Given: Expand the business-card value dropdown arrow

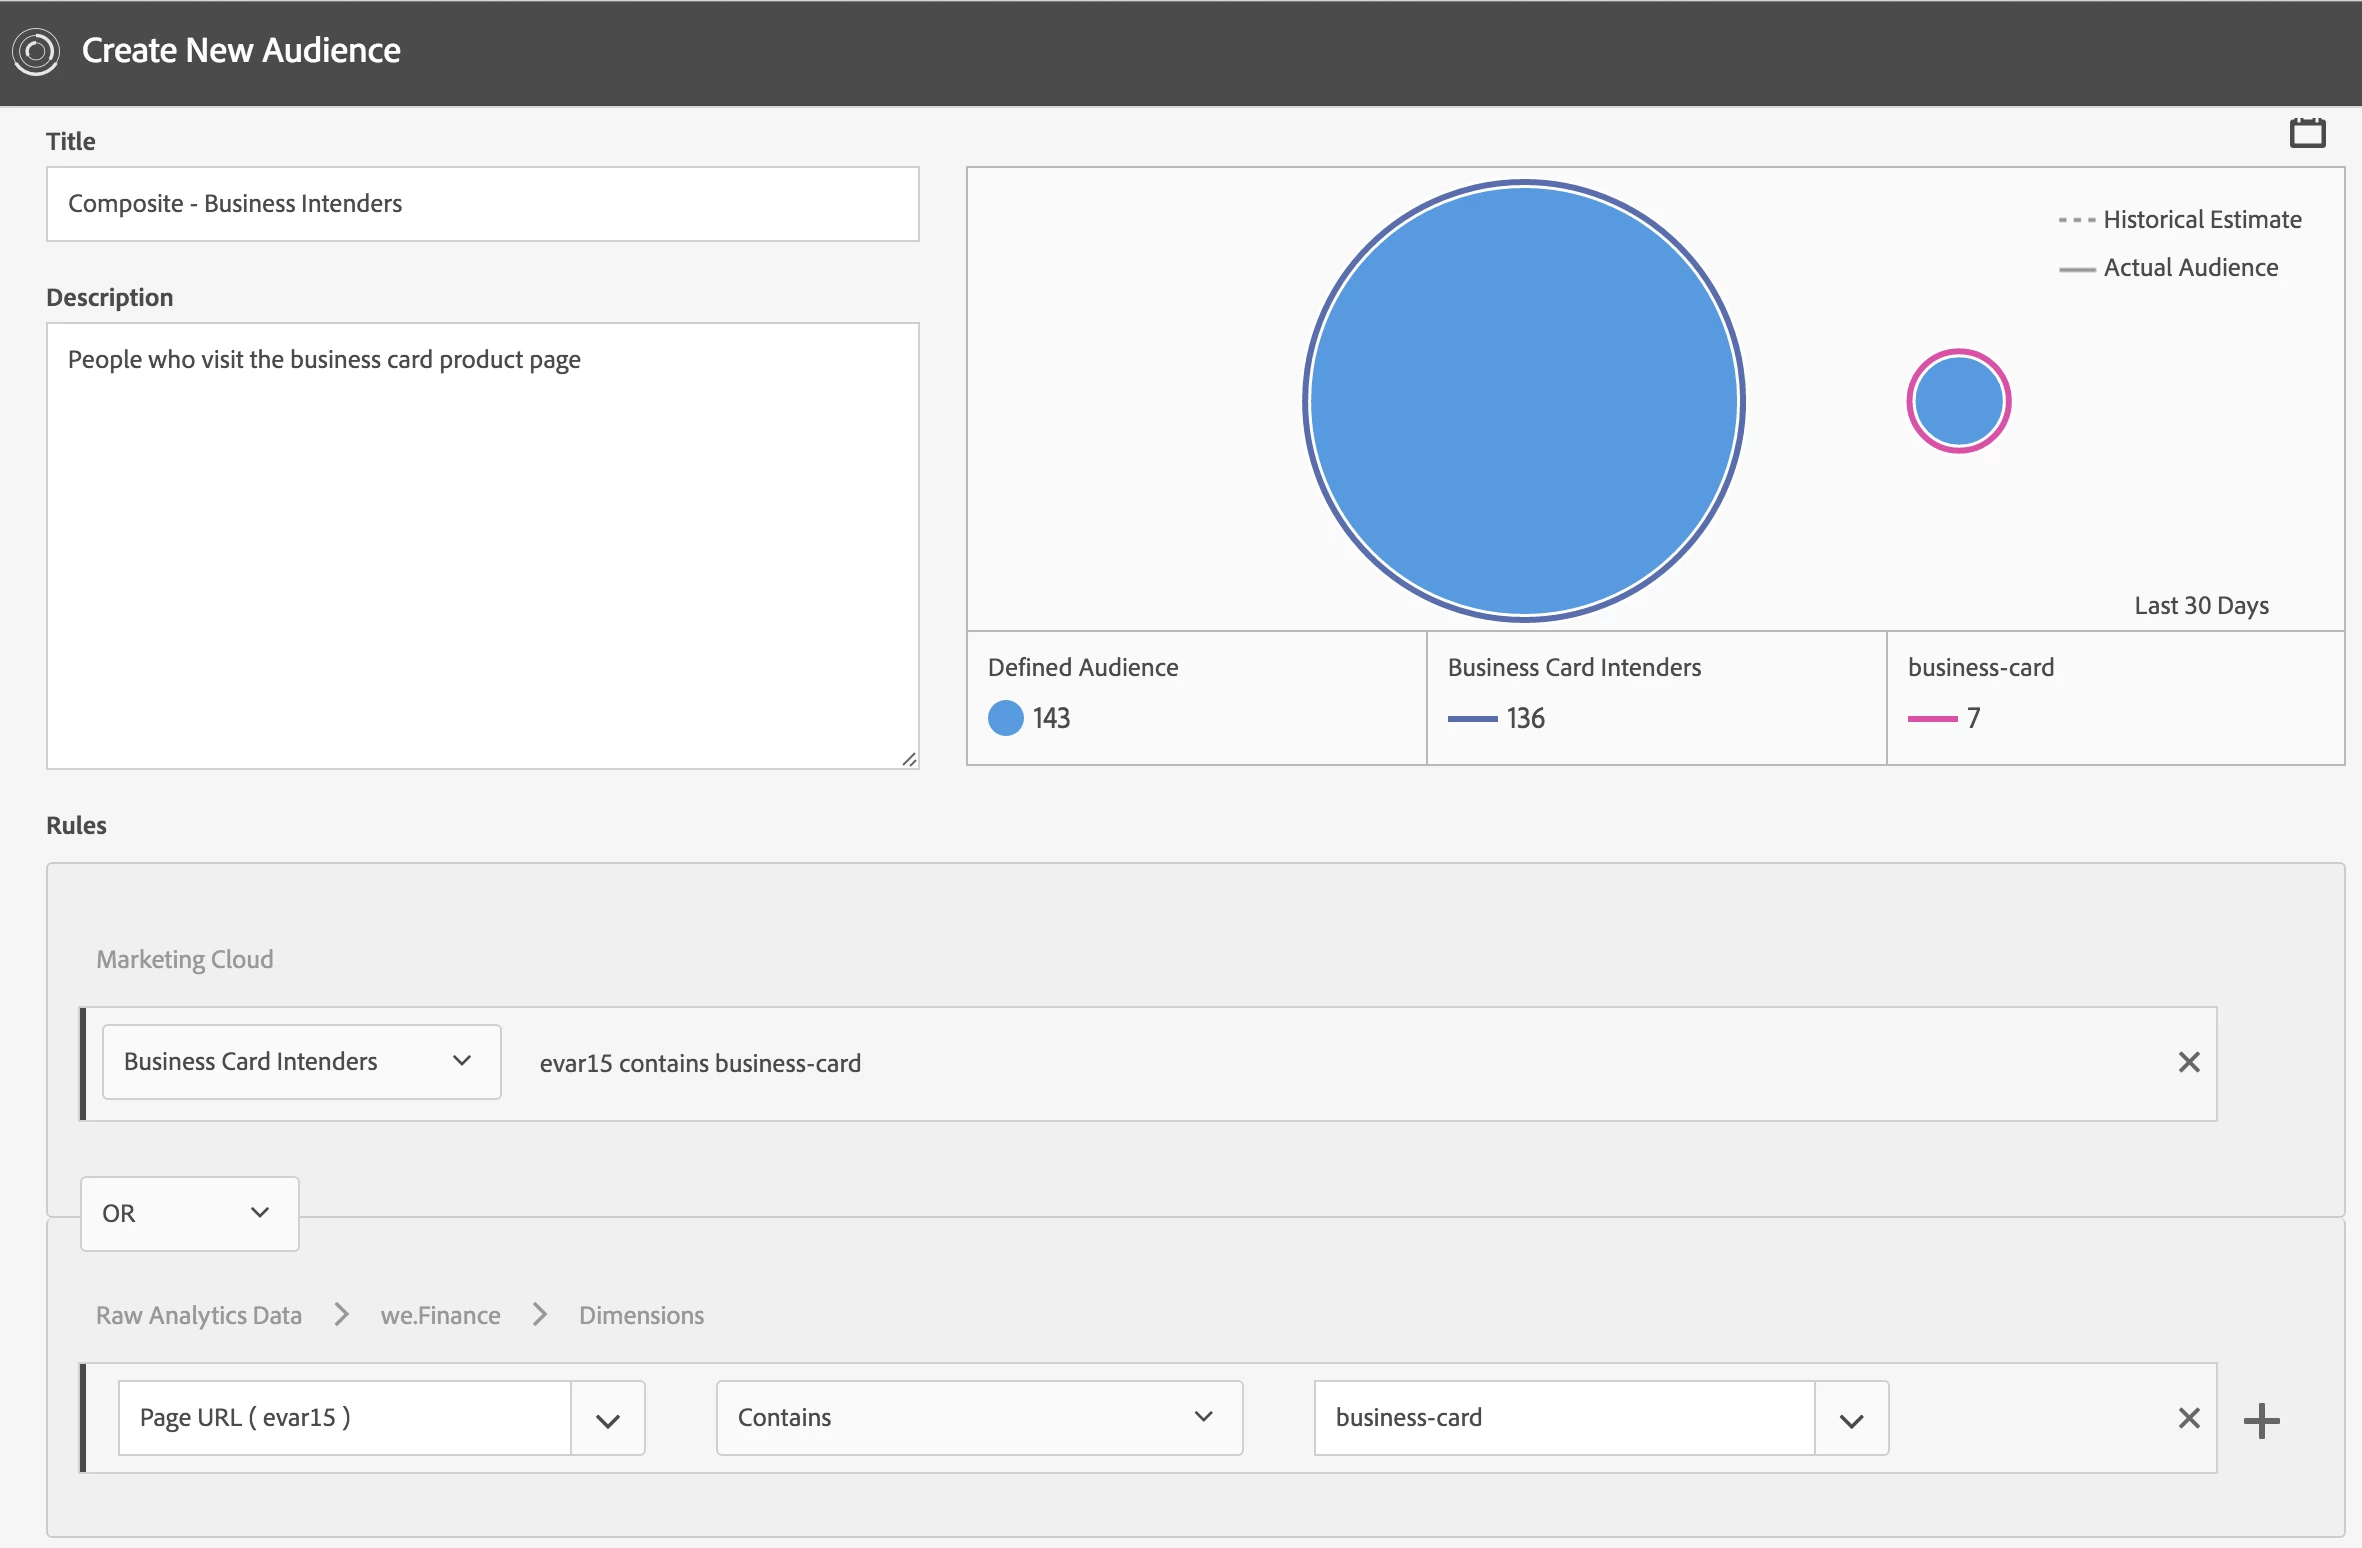Looking at the screenshot, I should (x=1851, y=1420).
